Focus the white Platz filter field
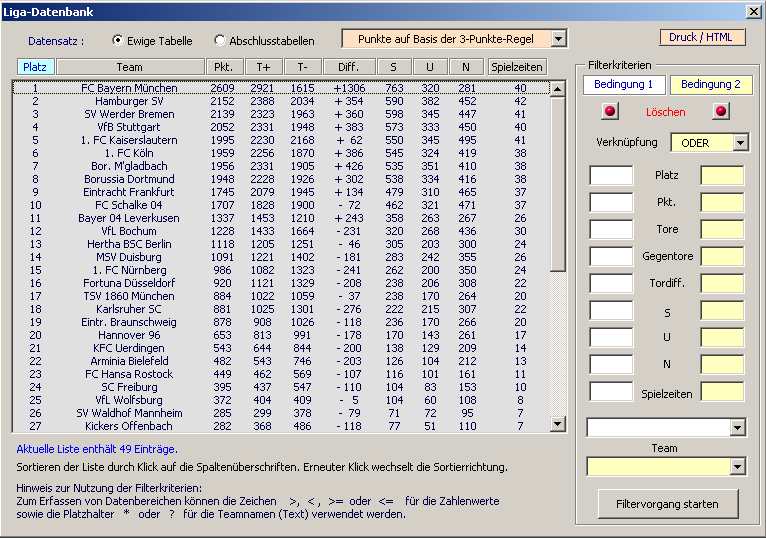 (611, 175)
